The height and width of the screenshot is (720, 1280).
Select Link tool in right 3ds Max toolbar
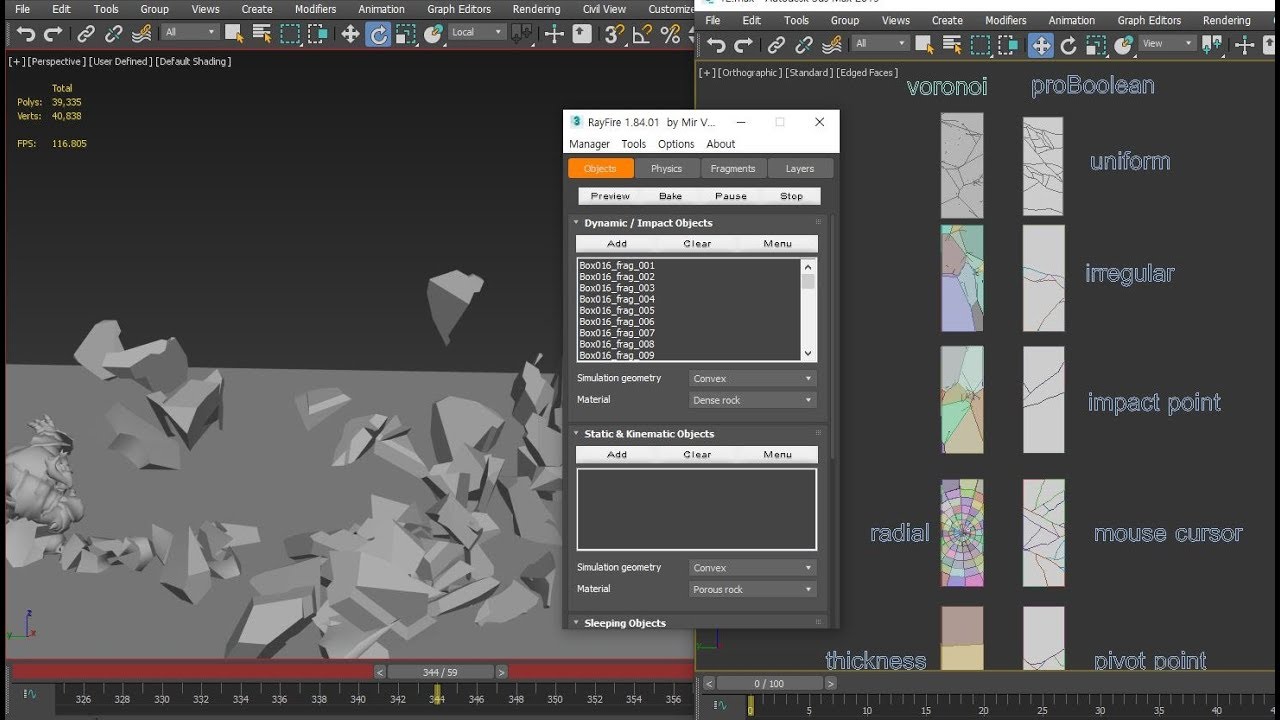pyautogui.click(x=776, y=44)
